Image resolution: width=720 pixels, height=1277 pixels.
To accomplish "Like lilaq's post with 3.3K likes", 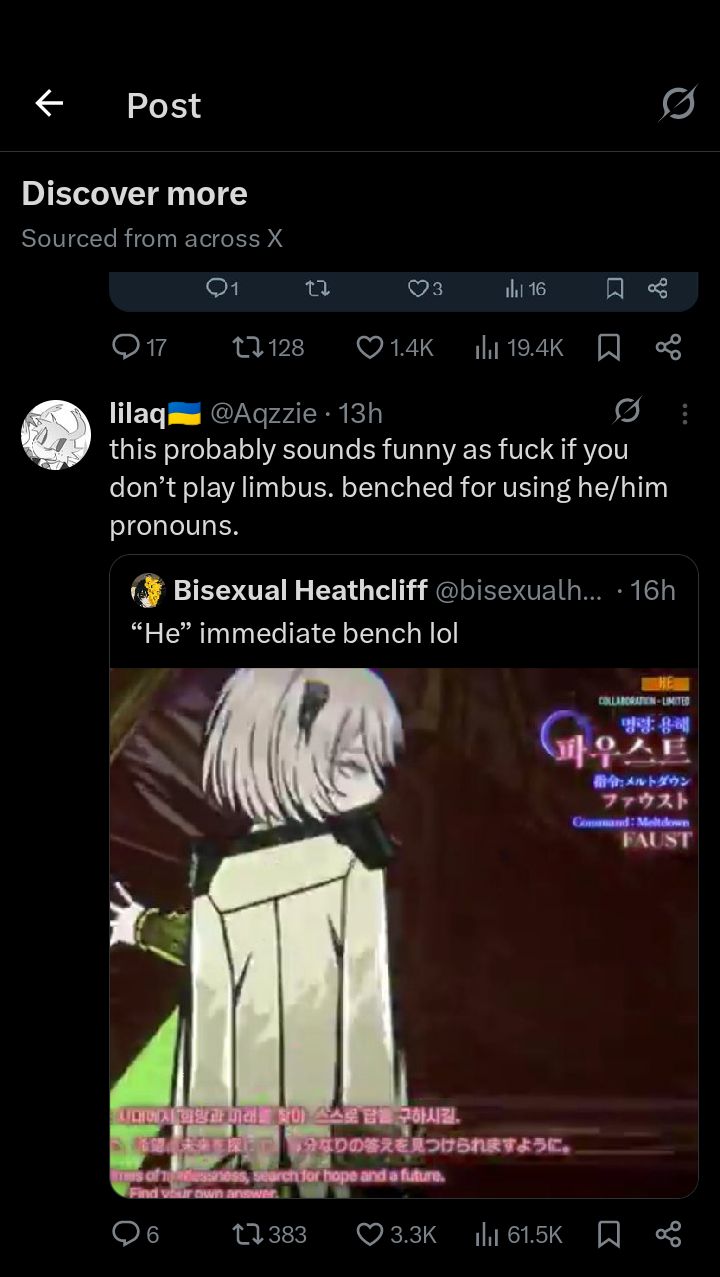I will tap(396, 1235).
